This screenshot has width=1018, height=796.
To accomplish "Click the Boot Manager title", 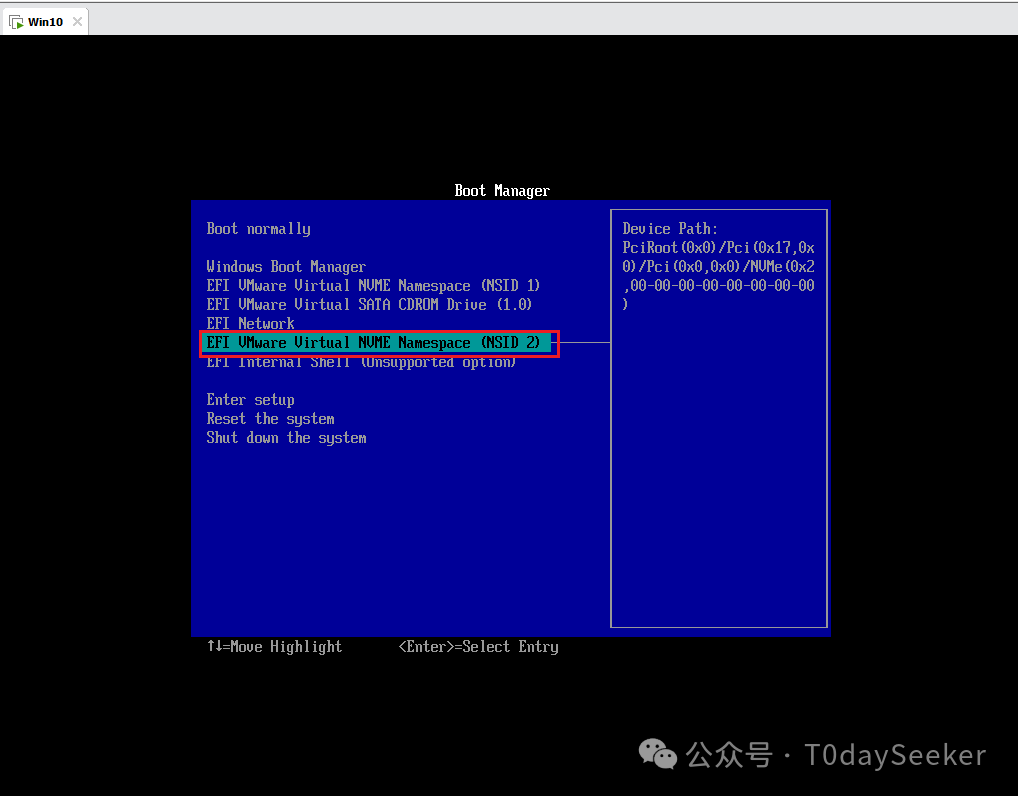I will [x=502, y=190].
